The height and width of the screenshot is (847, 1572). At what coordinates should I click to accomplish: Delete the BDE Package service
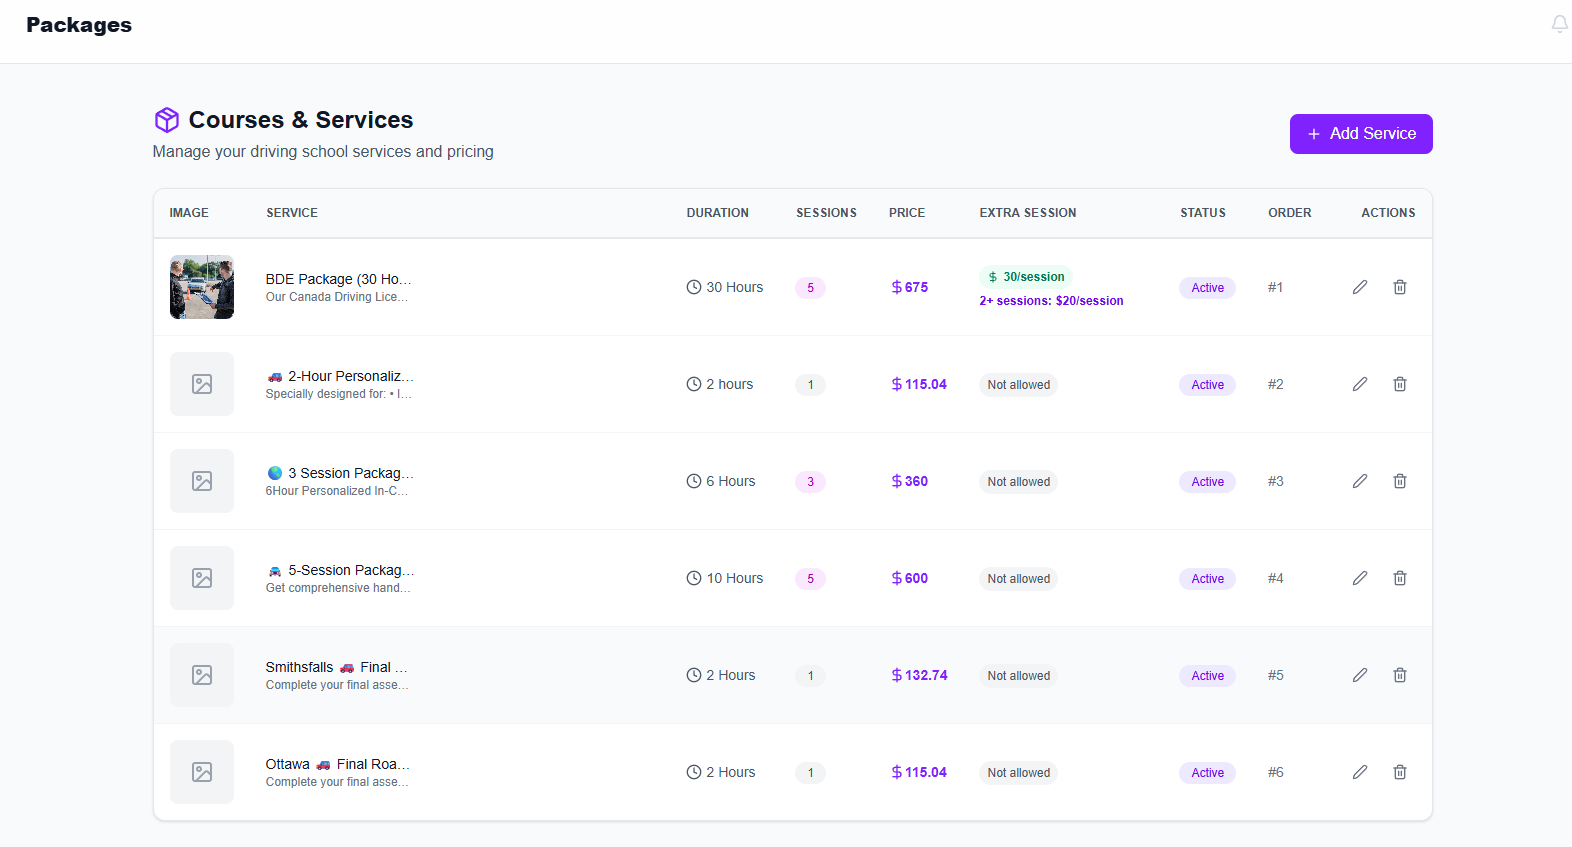1399,287
